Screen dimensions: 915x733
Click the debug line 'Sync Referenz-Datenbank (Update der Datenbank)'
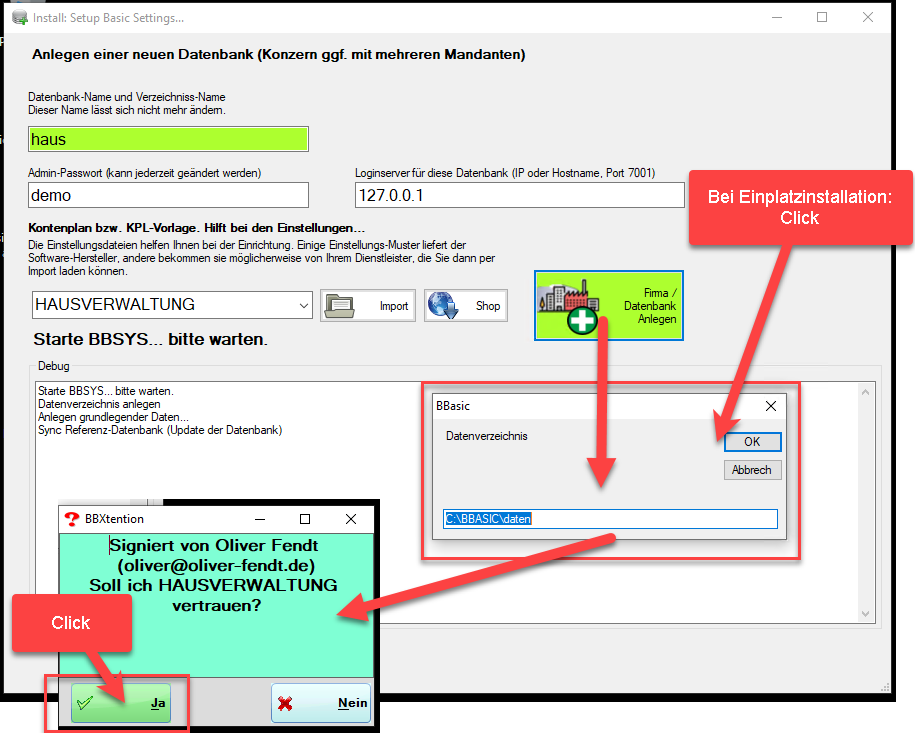[160, 430]
